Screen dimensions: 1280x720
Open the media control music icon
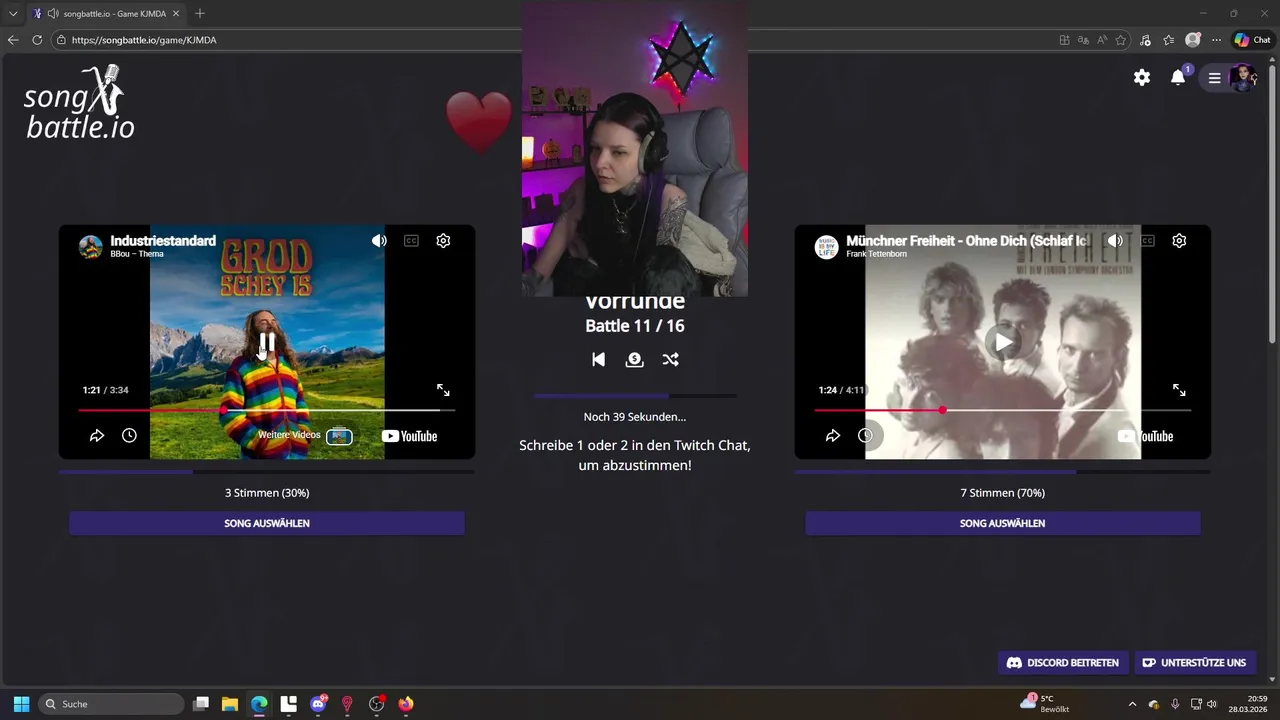[1145, 40]
